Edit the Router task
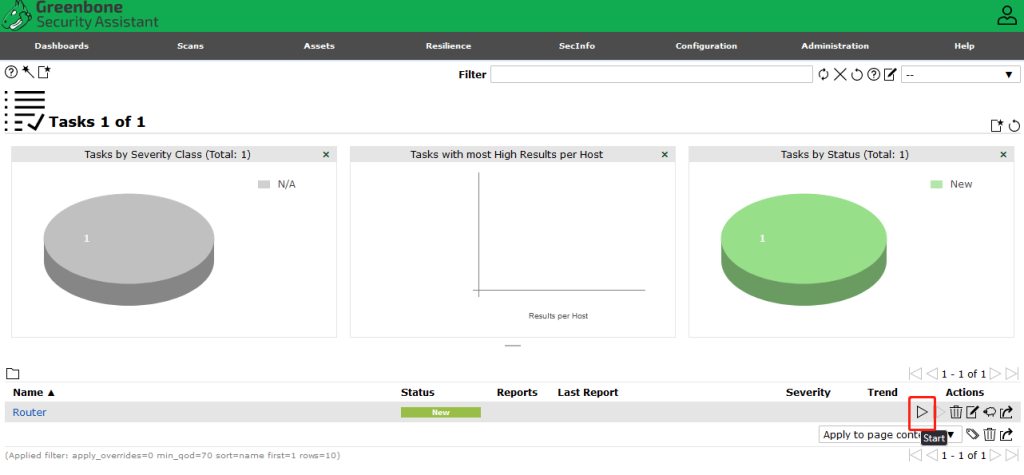 [972, 412]
